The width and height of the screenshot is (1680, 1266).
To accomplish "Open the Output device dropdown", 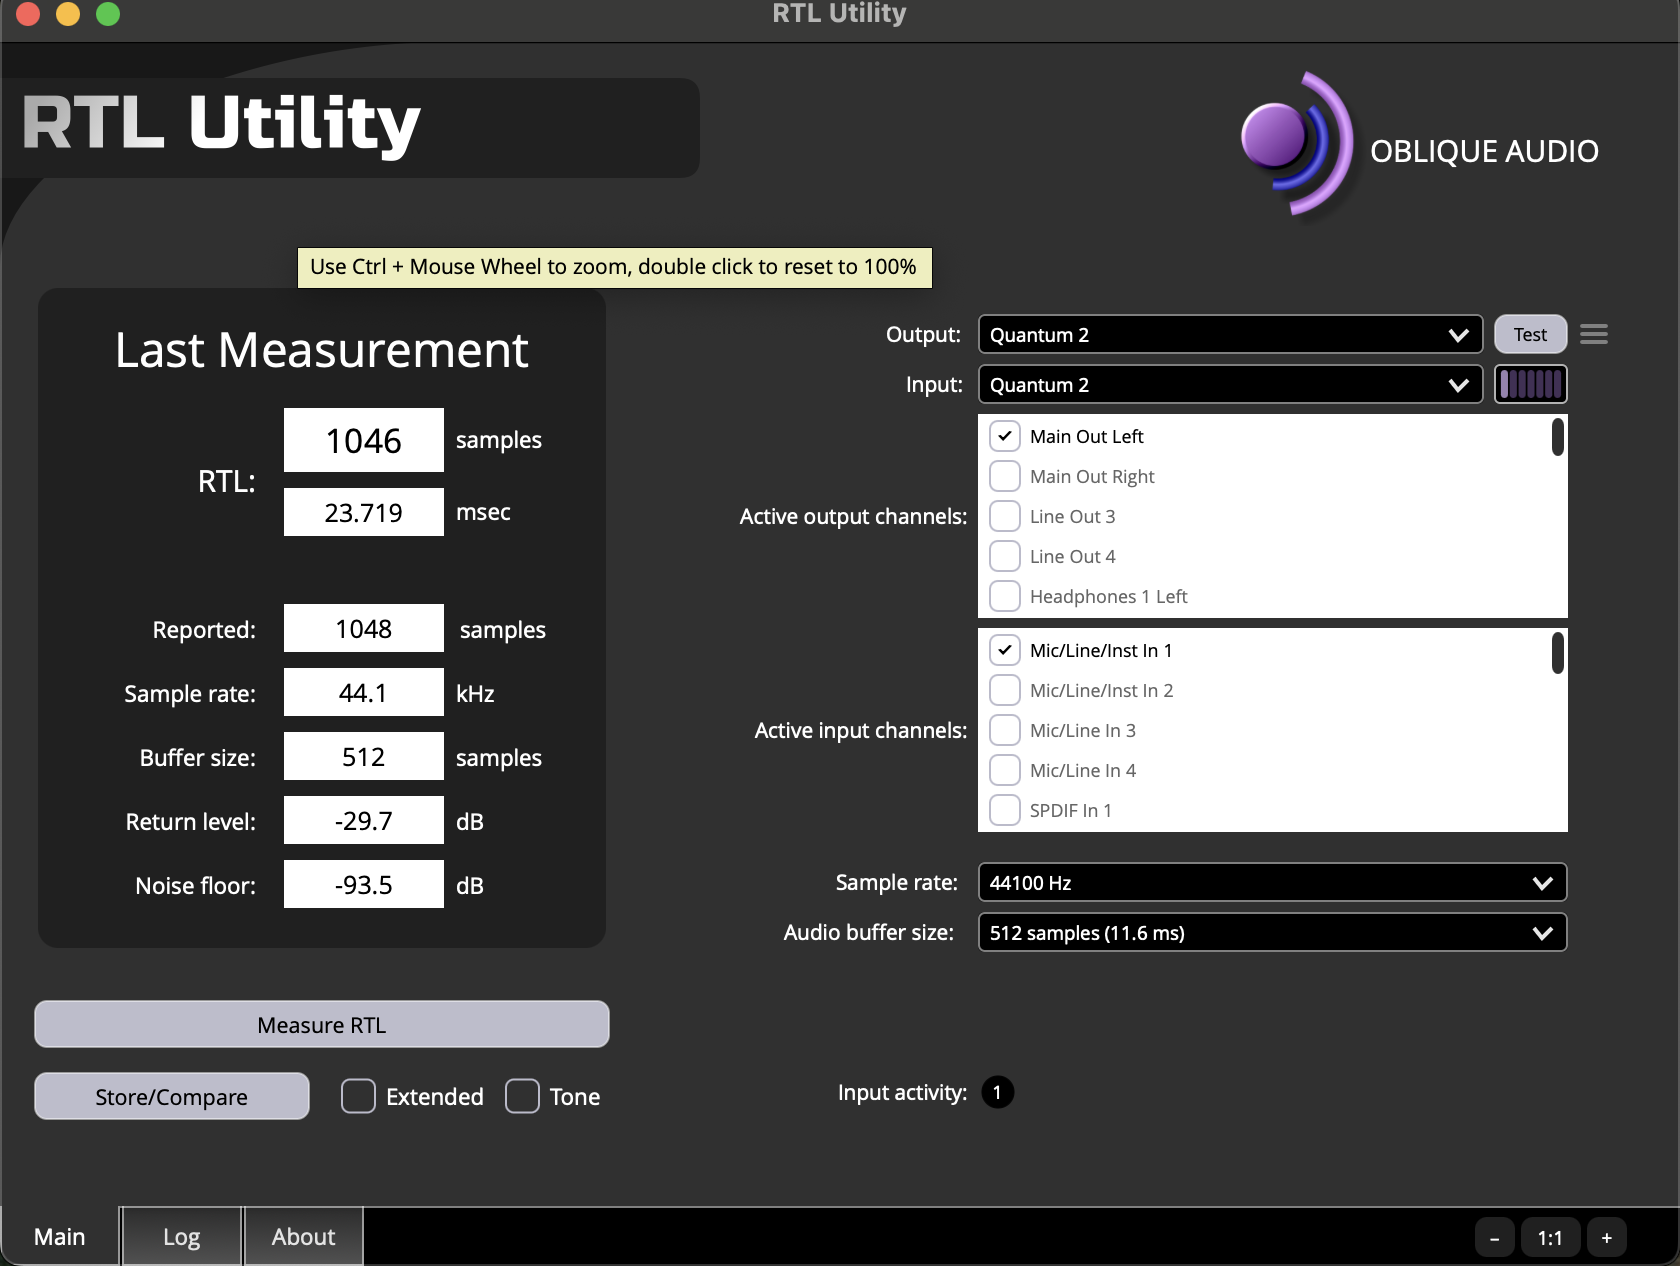I will [1230, 334].
